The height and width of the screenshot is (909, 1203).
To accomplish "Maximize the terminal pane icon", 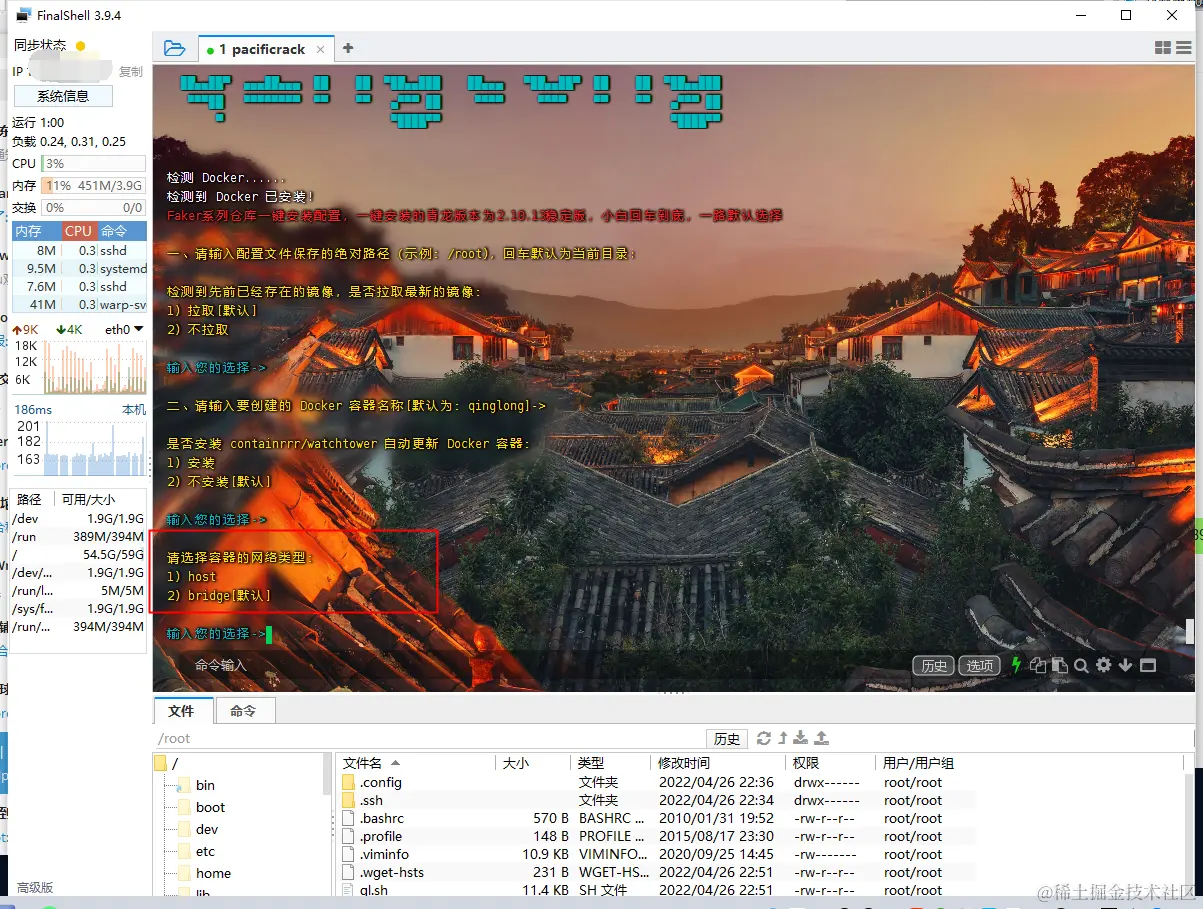I will [1147, 665].
